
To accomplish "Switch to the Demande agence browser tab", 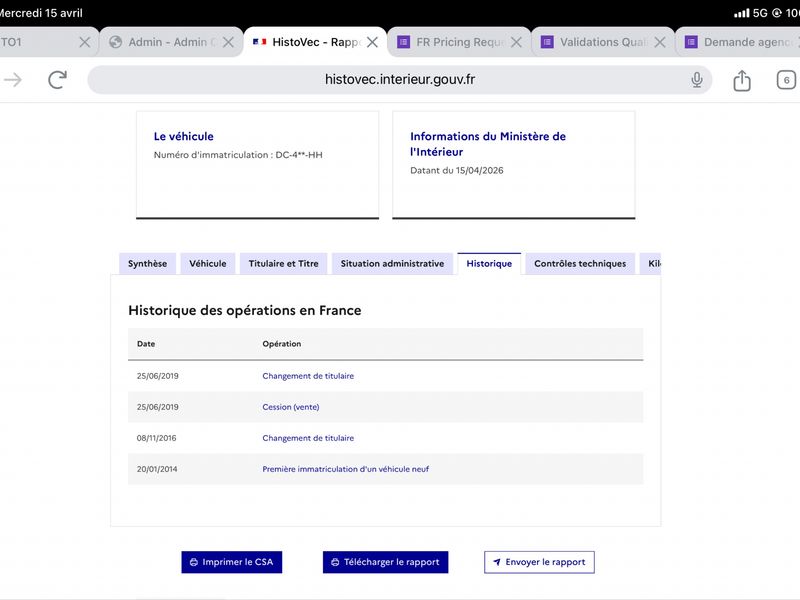I will click(738, 42).
